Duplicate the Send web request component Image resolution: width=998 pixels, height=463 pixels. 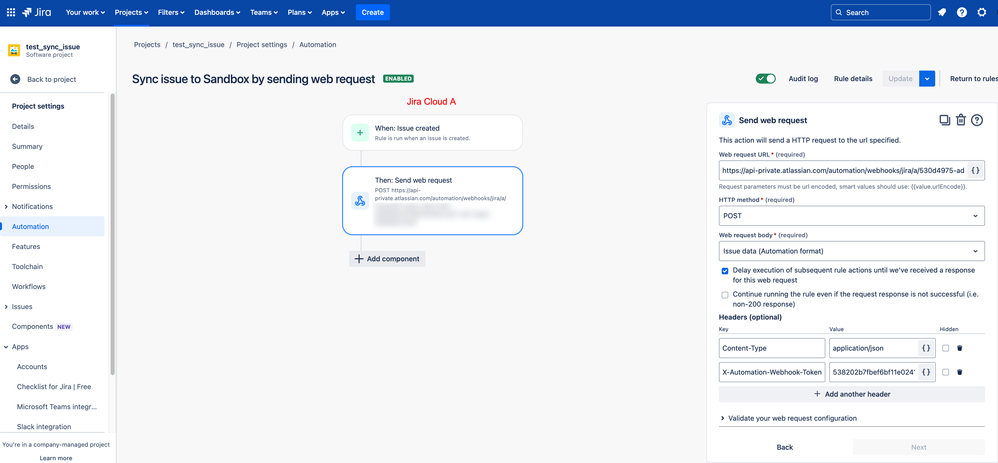click(945, 120)
